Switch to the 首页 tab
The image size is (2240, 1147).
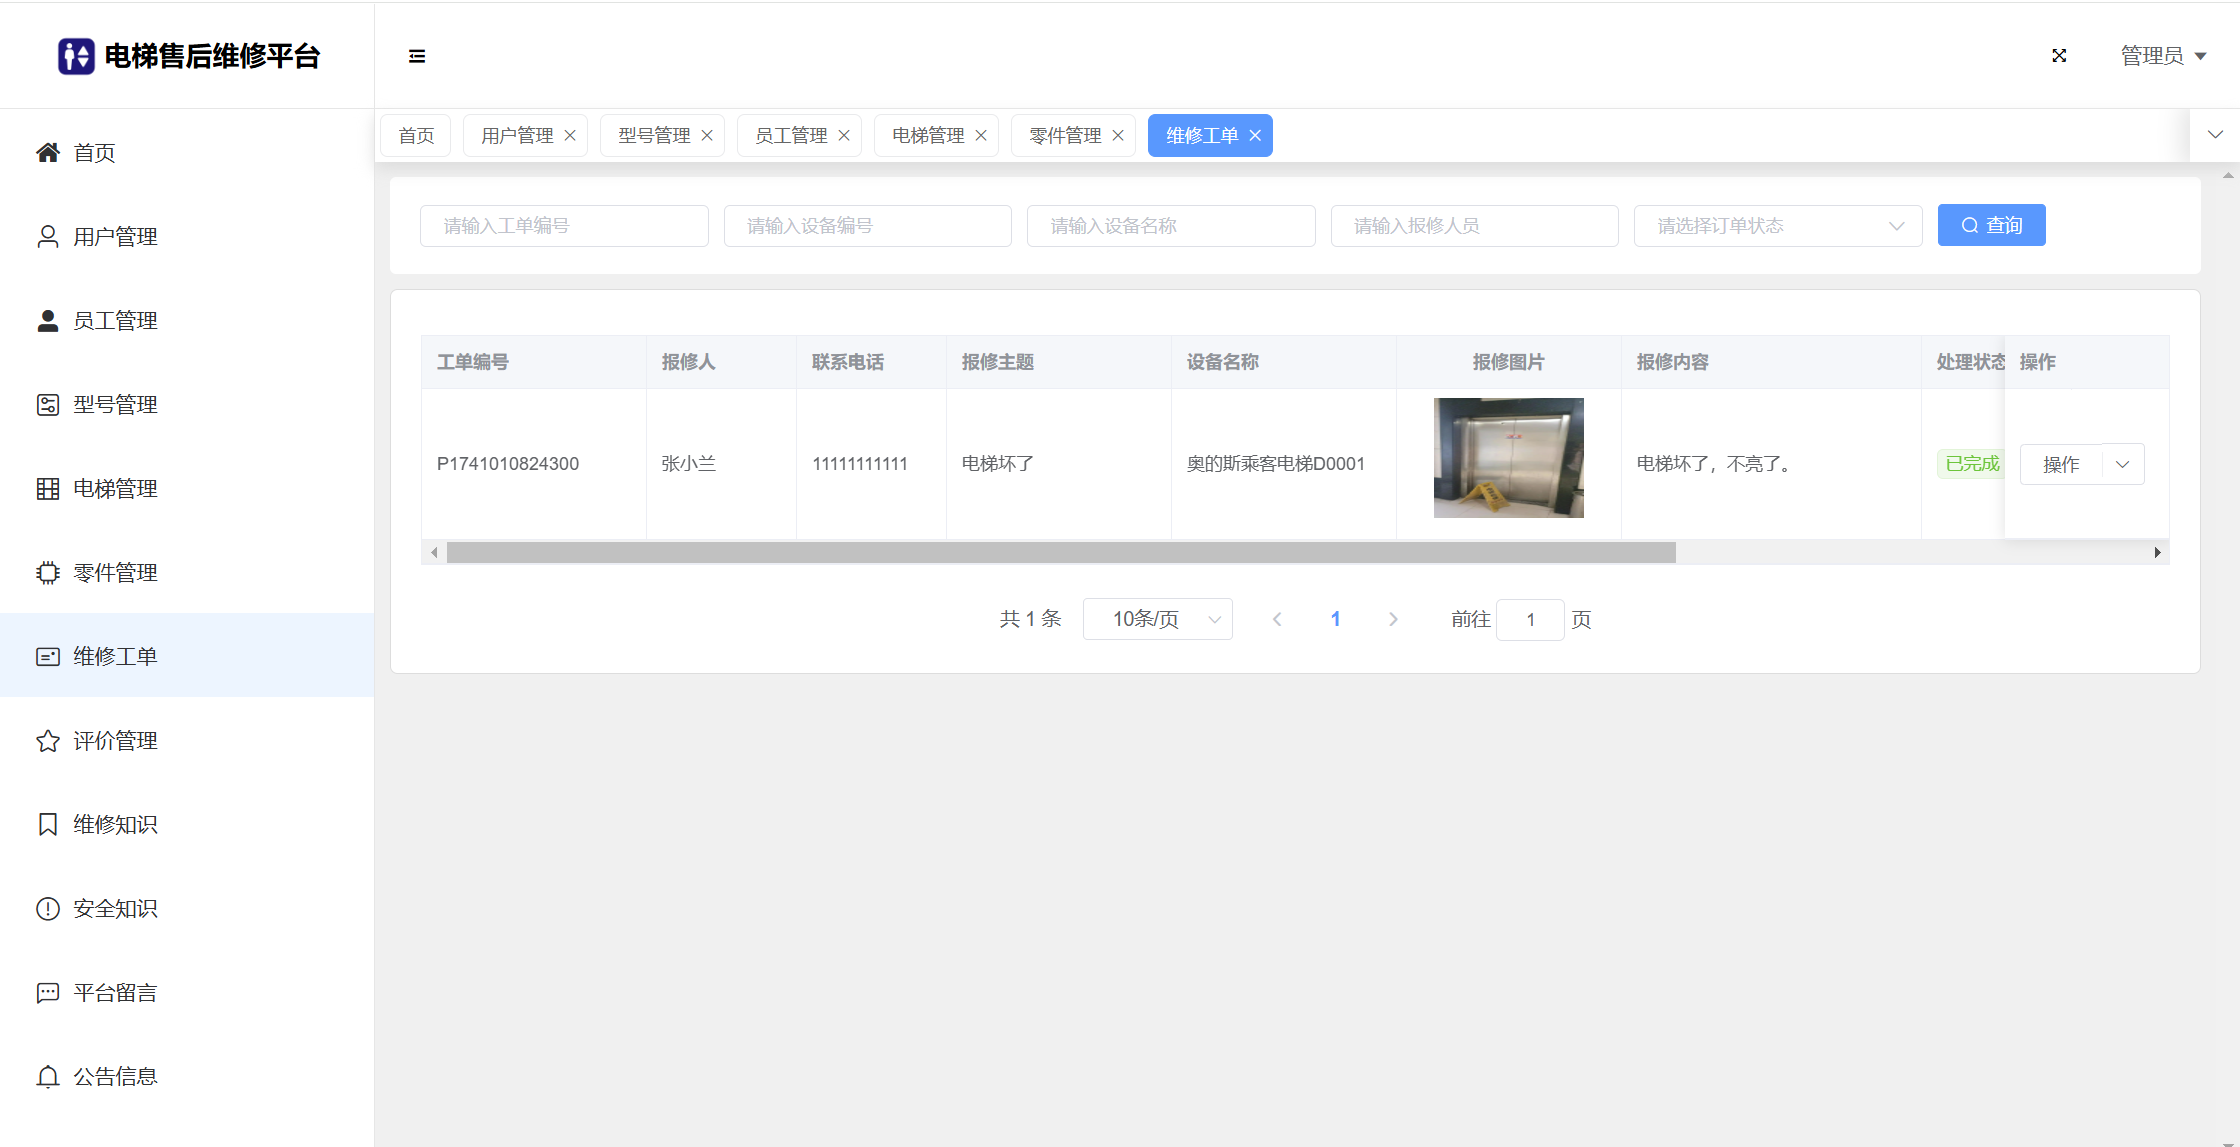tap(416, 136)
